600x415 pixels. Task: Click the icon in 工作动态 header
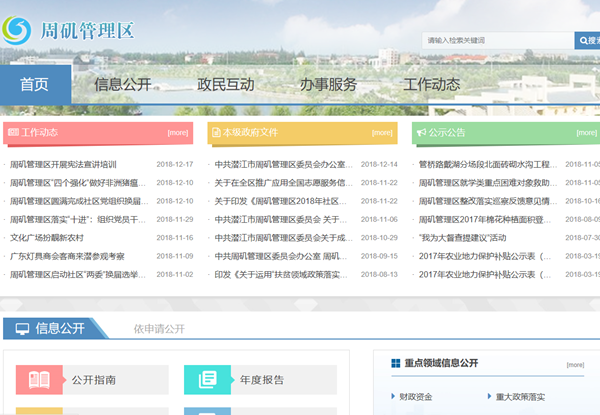[13, 132]
